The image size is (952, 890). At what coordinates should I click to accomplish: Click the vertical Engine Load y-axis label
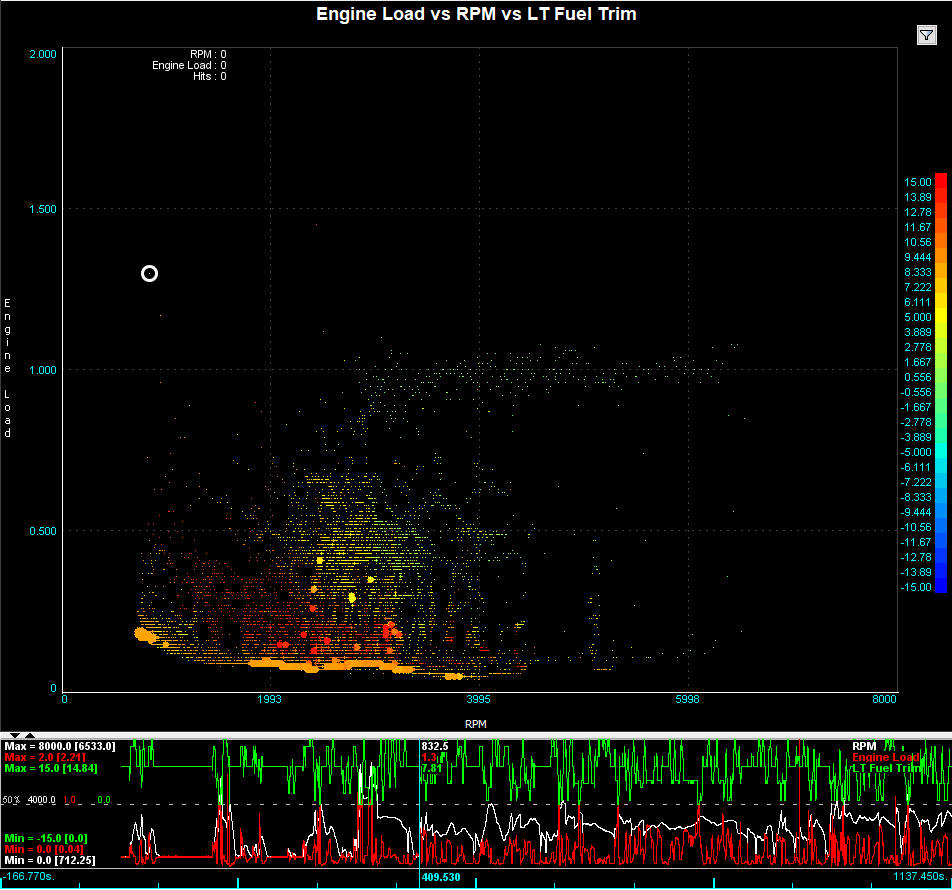click(8, 368)
